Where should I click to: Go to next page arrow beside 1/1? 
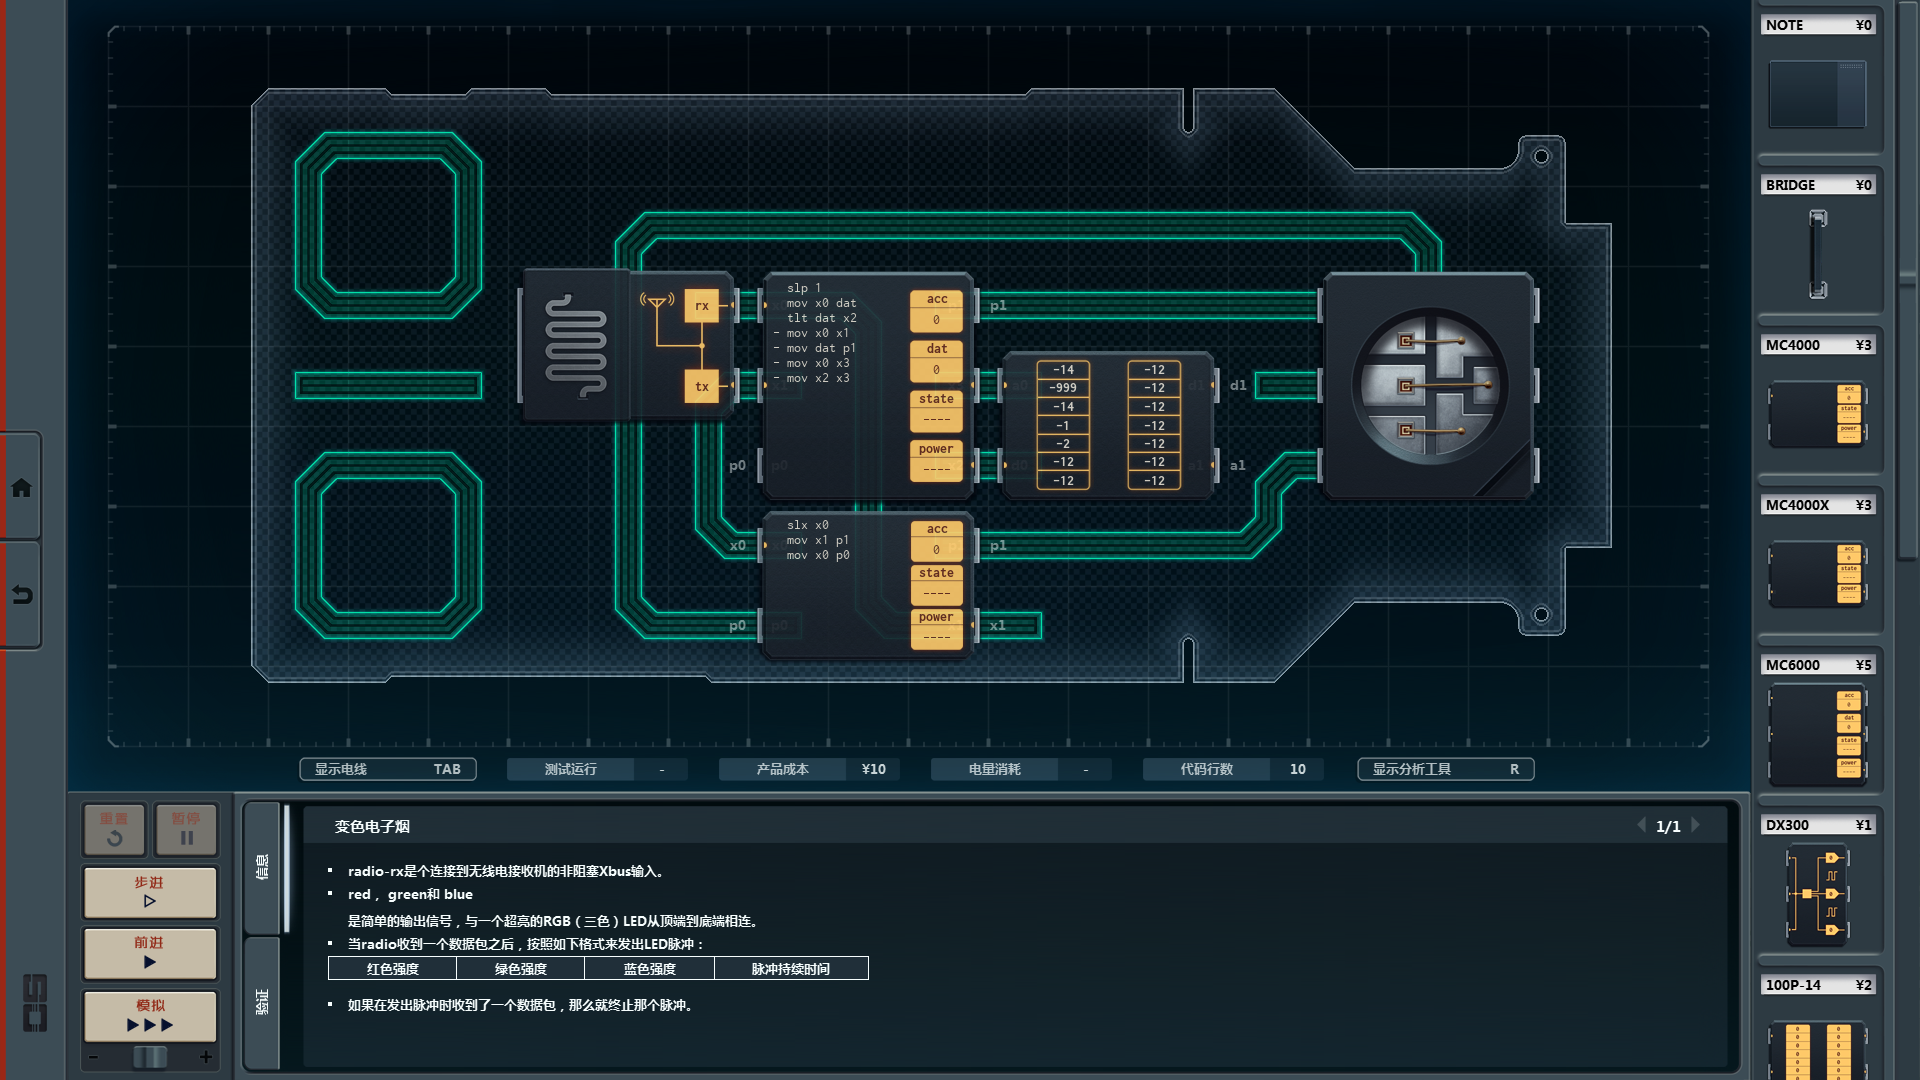coord(1696,825)
